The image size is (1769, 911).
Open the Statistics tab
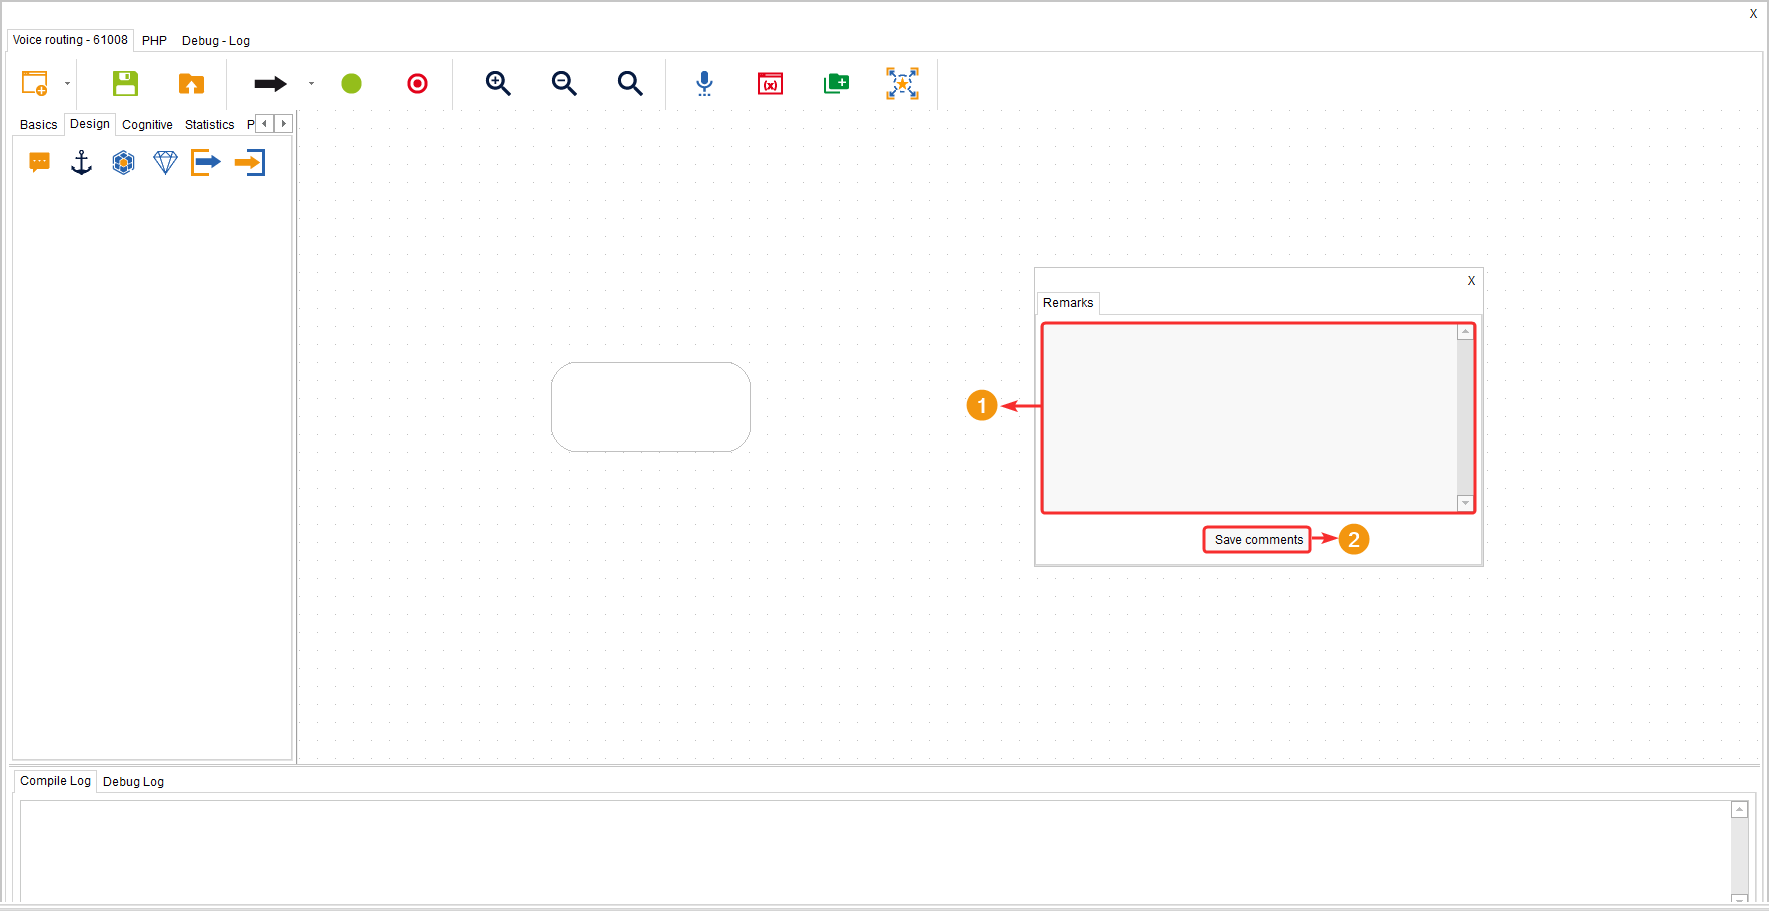(210, 125)
